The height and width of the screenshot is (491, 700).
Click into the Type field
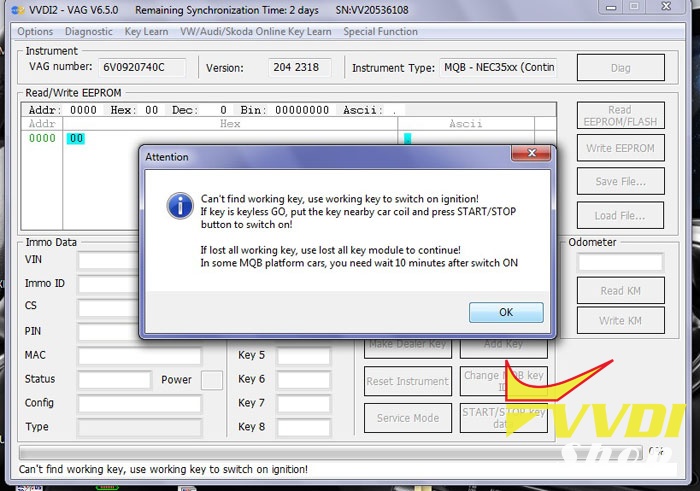[139, 428]
